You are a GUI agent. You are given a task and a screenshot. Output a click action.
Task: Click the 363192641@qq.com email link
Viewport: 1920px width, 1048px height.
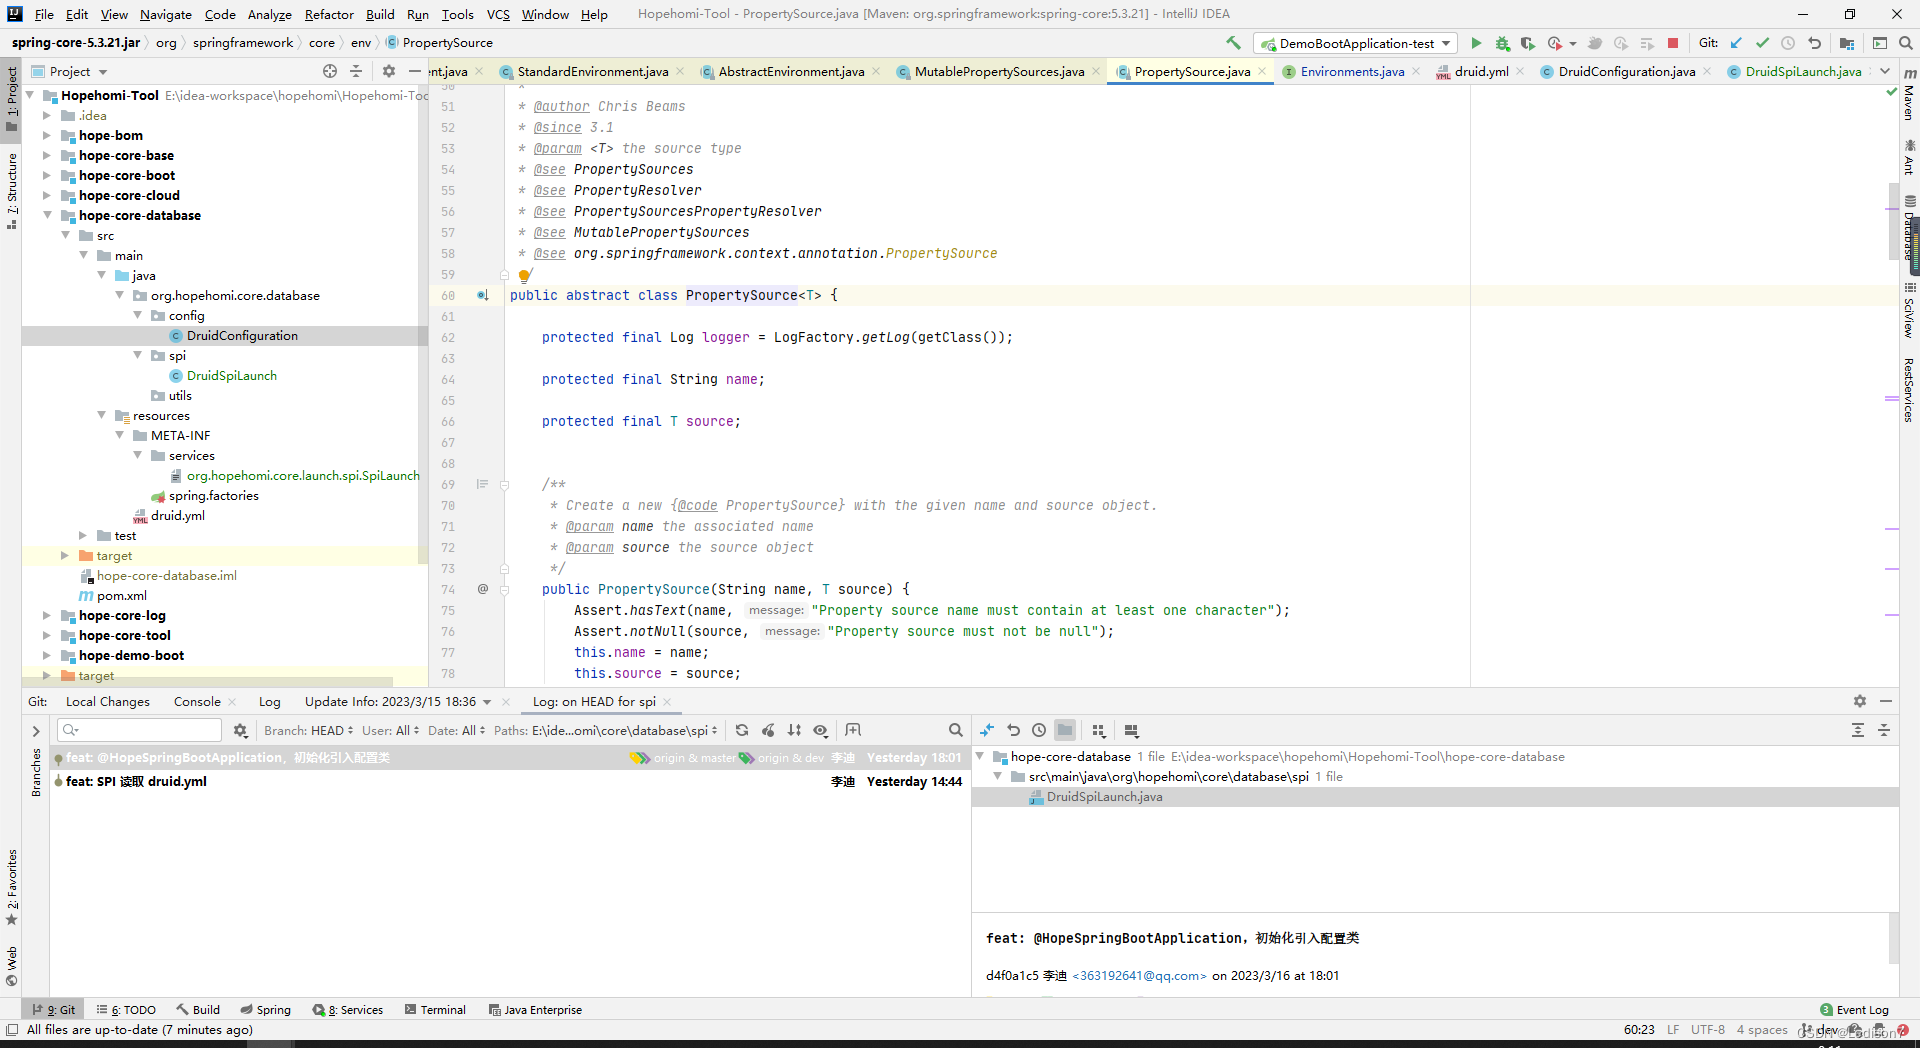point(1139,975)
